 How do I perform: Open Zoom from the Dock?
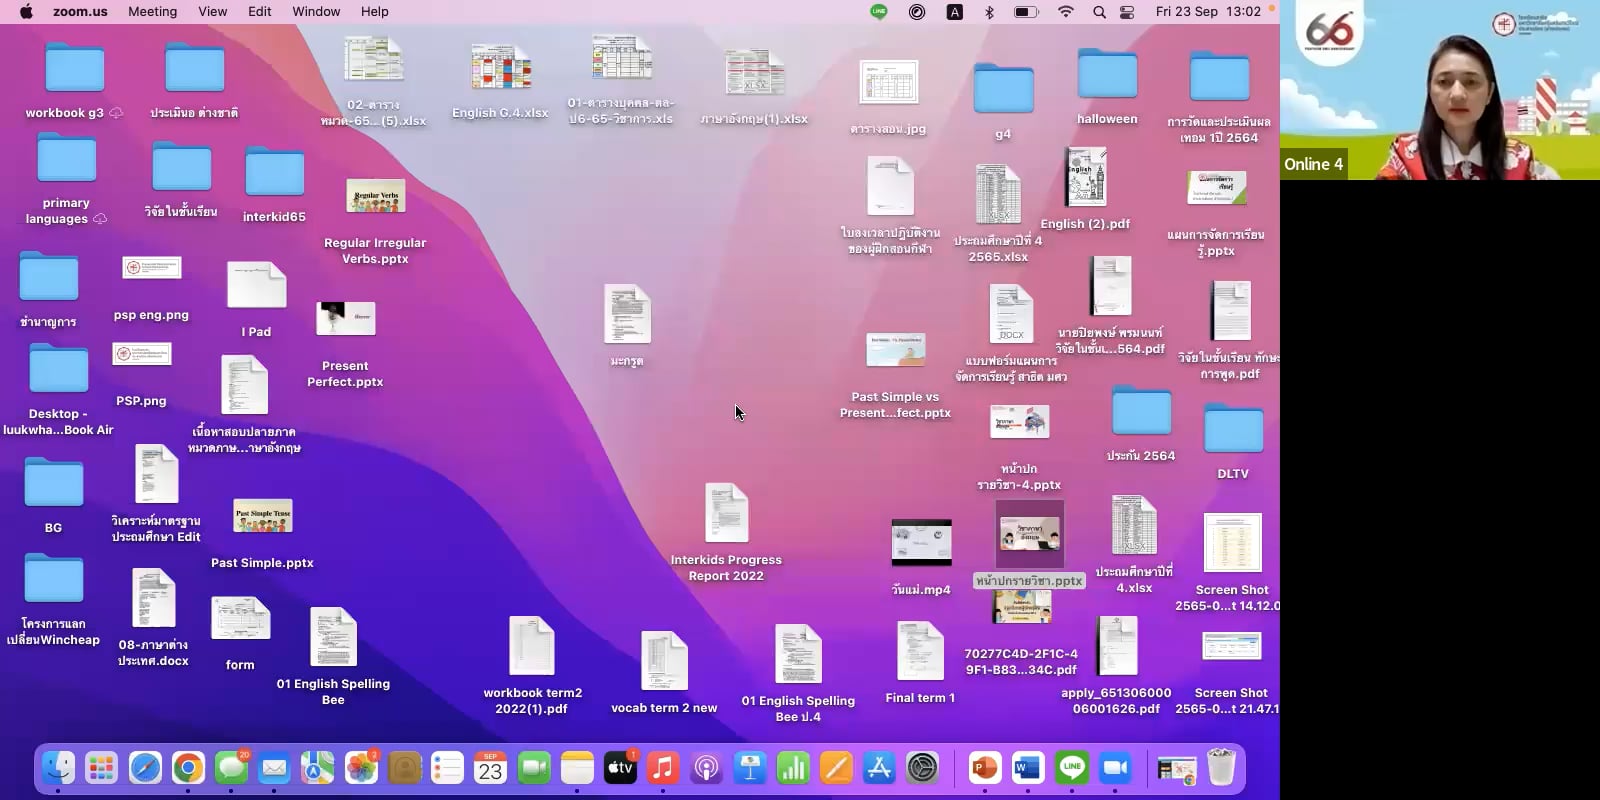click(x=1115, y=768)
